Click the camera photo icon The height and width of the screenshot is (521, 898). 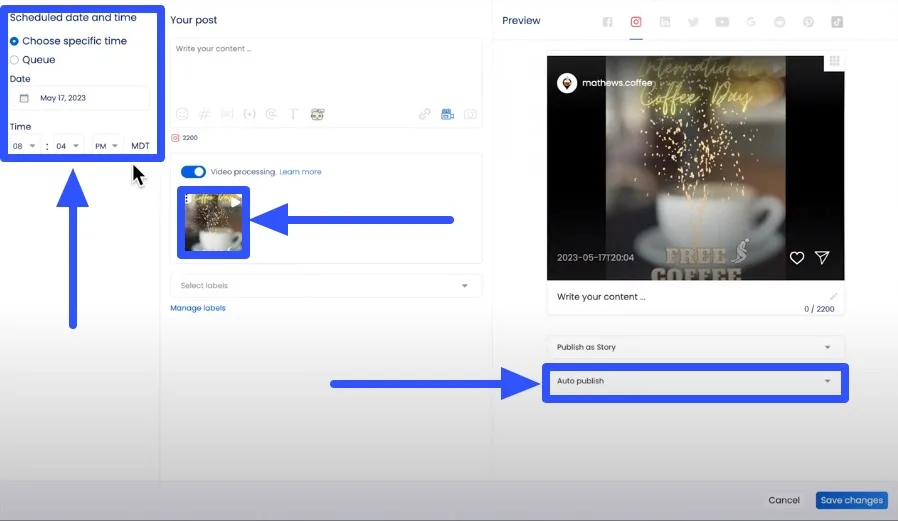[469, 114]
